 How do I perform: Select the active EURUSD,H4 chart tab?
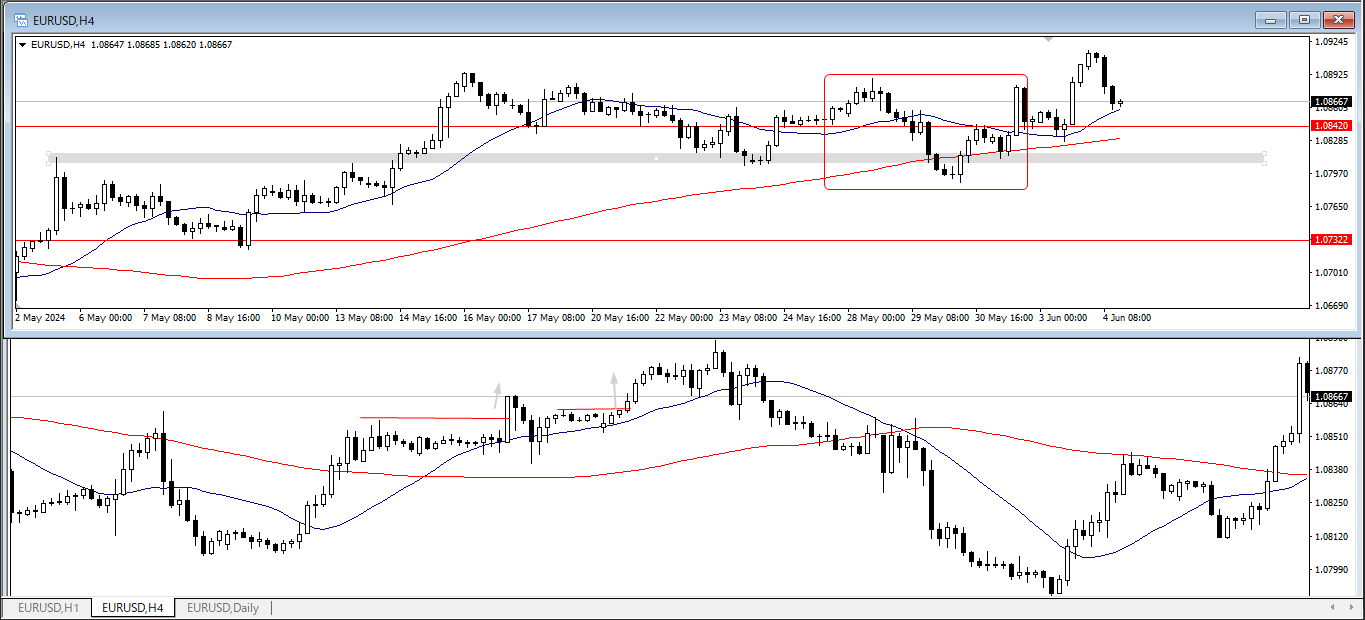133,608
